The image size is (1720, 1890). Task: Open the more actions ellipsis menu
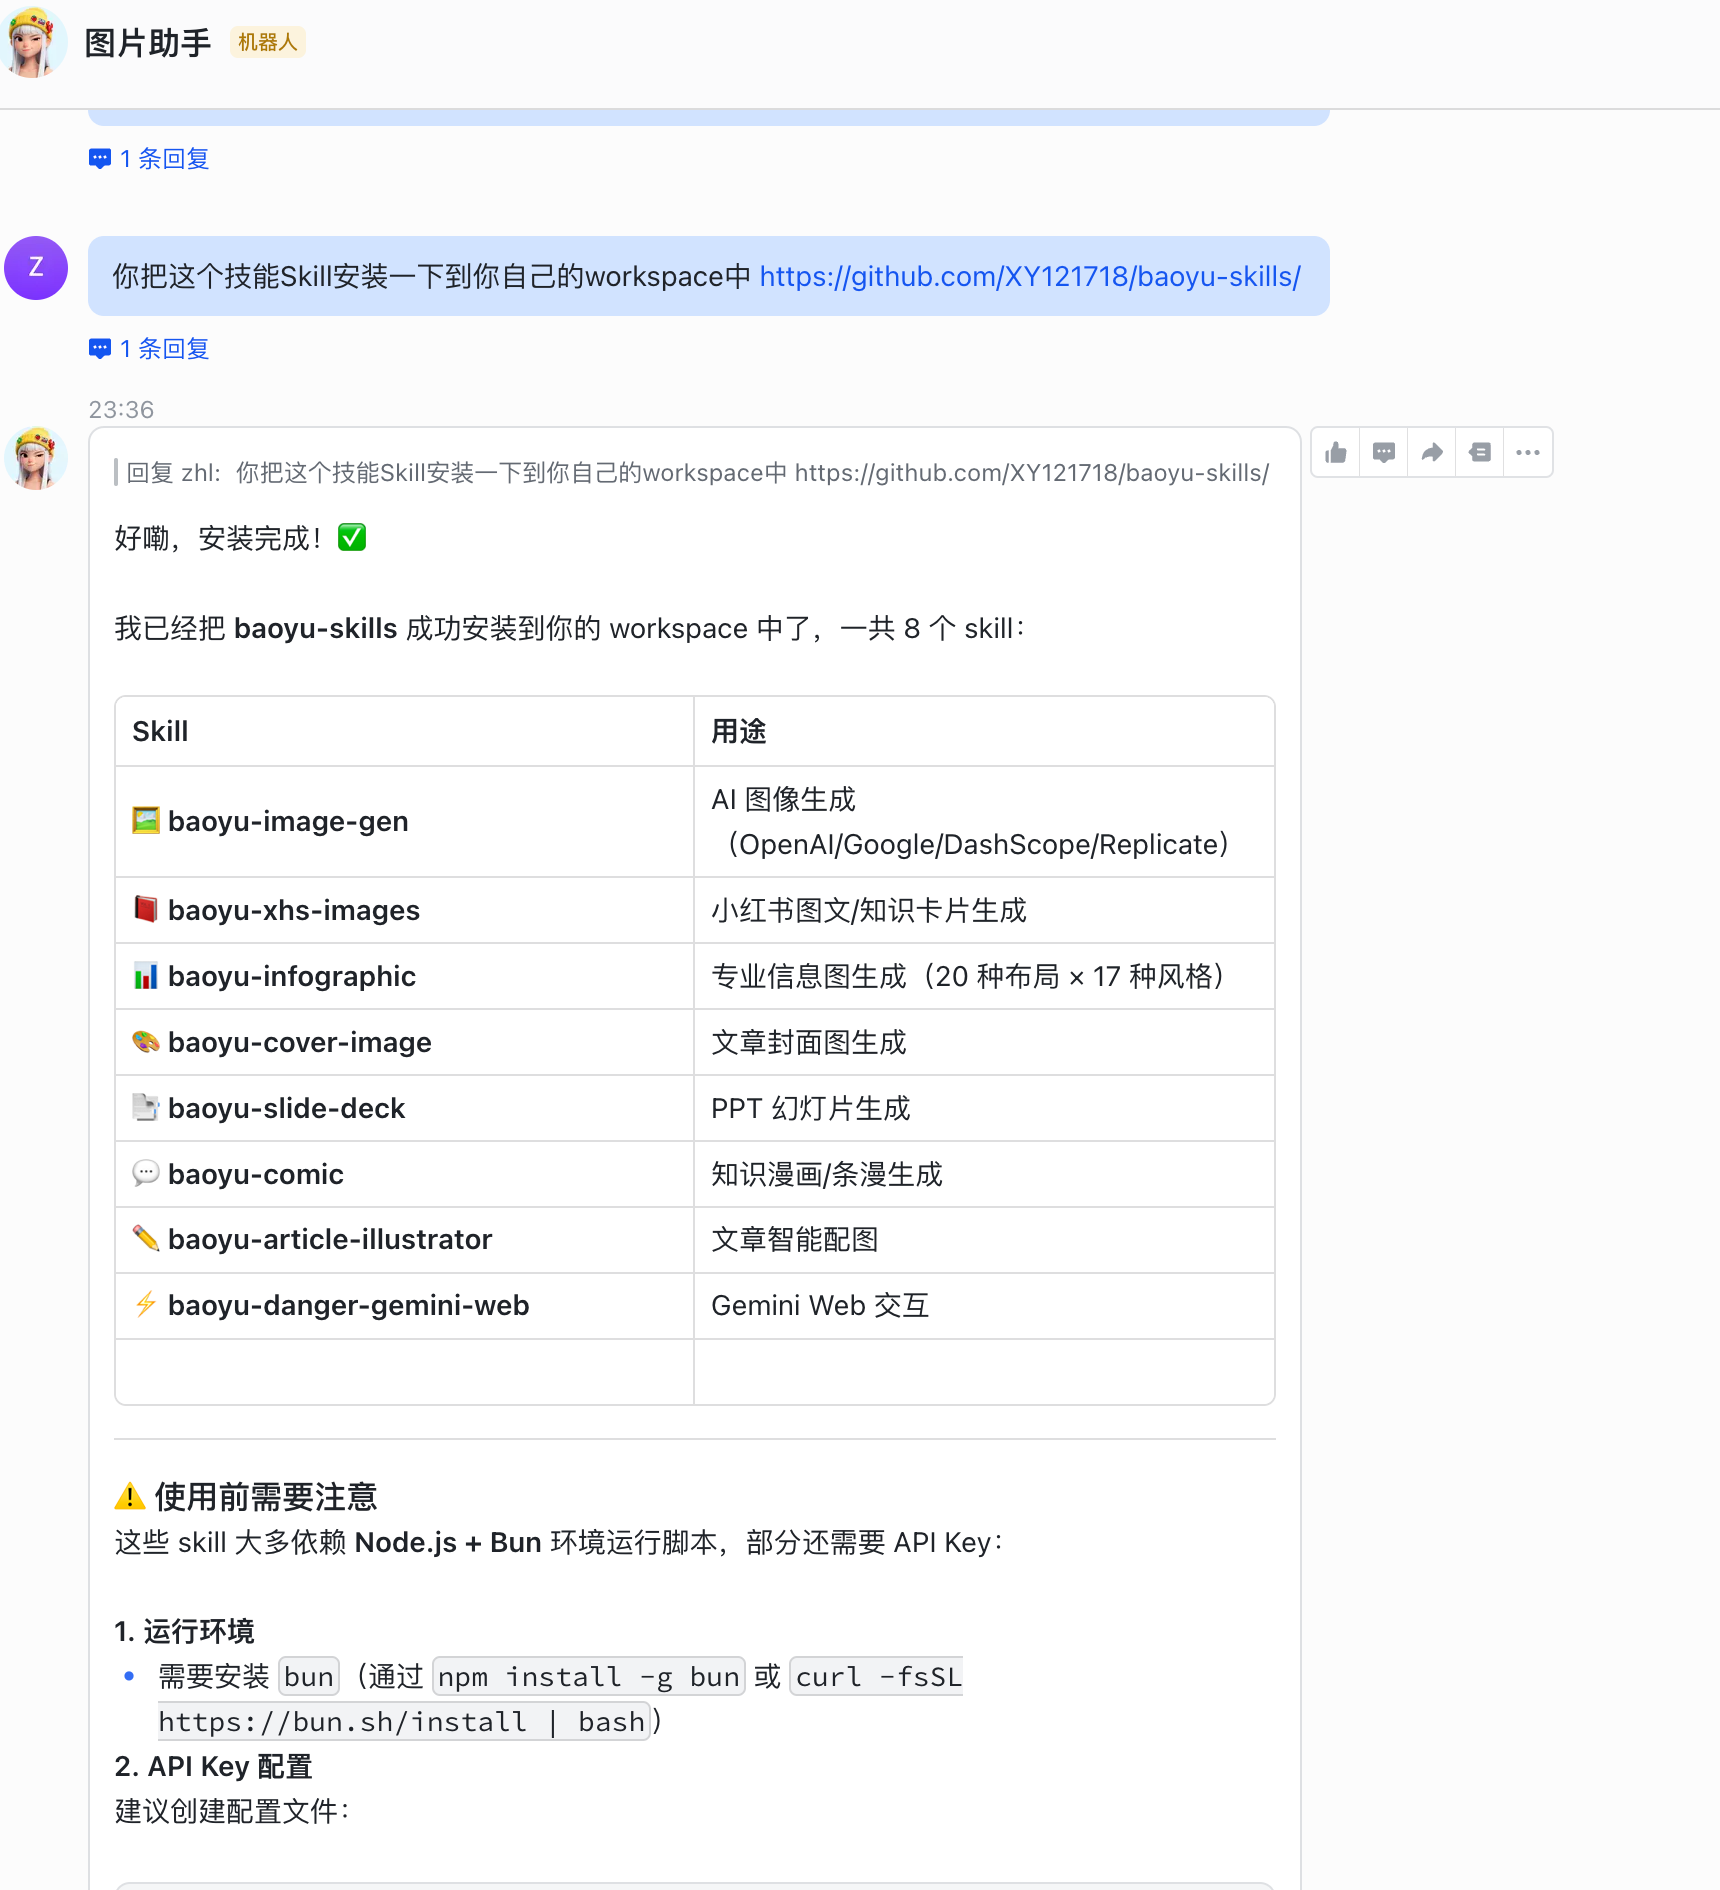point(1528,453)
